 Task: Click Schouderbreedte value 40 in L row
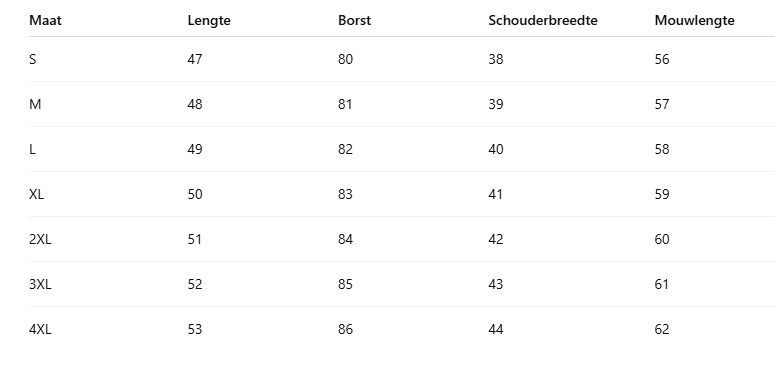tap(496, 149)
